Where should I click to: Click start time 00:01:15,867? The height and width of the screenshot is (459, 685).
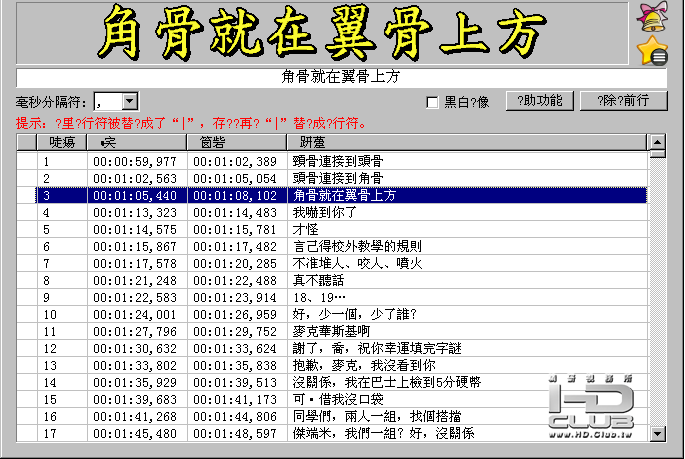(x=135, y=247)
